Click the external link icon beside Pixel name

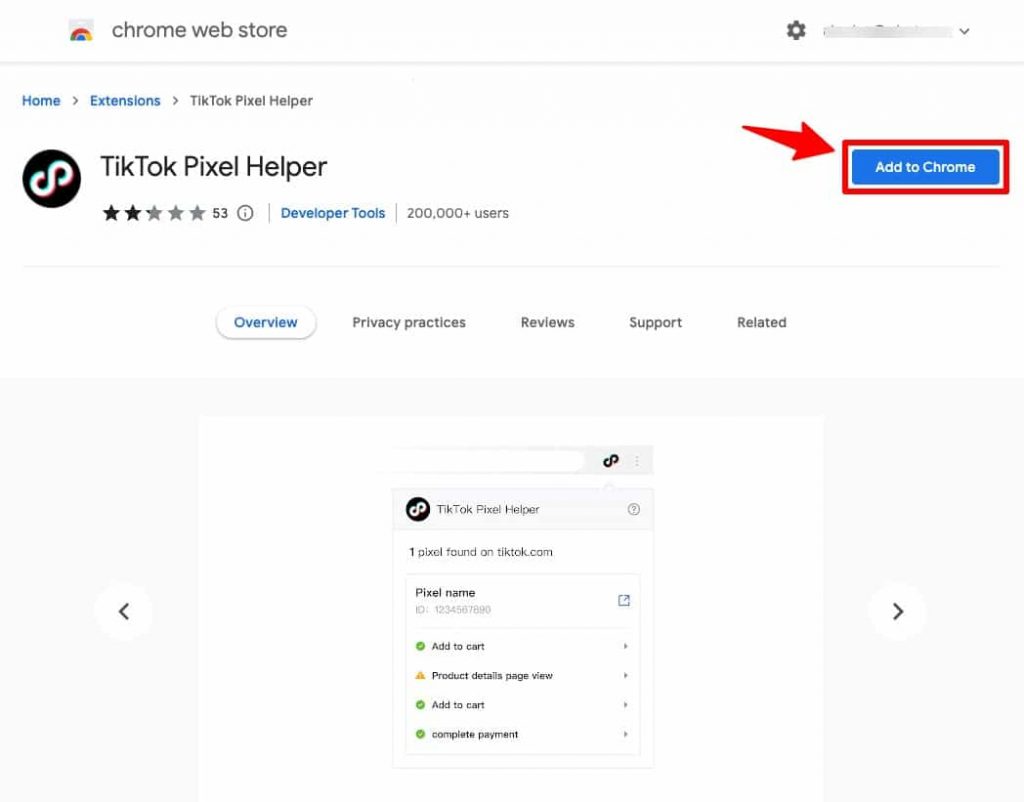coord(624,600)
